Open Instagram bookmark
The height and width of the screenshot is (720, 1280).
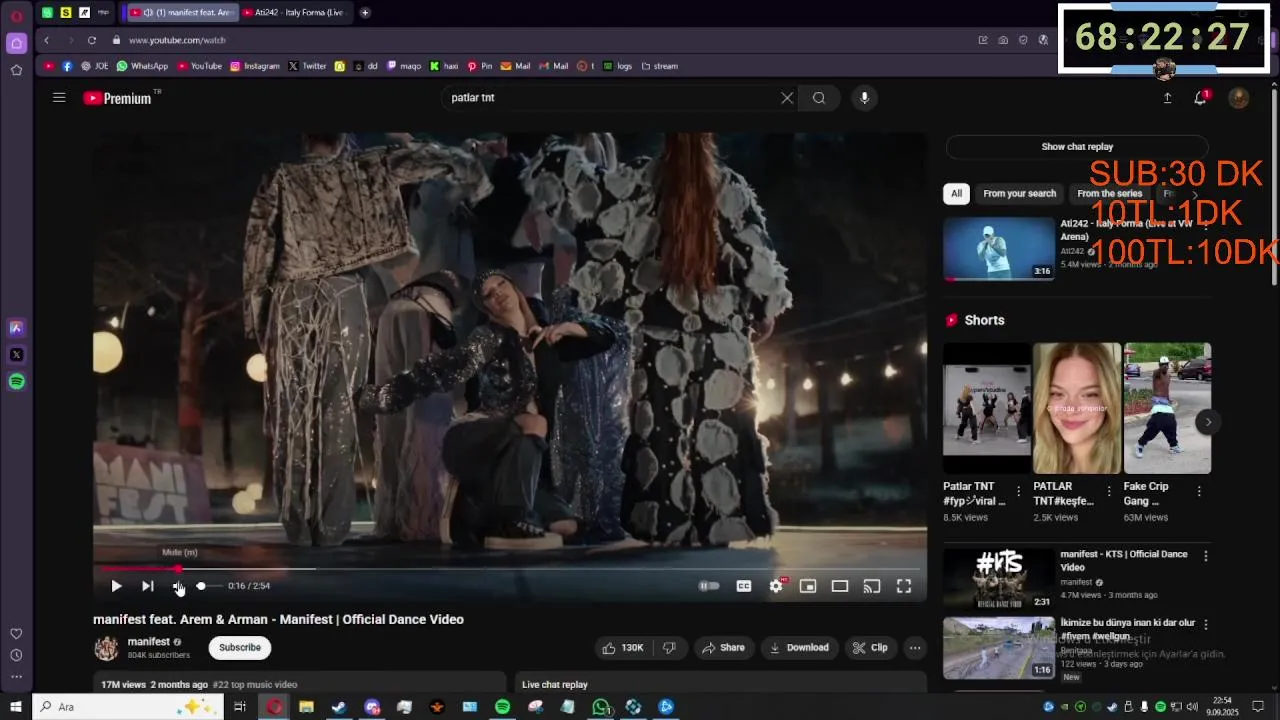pos(255,66)
